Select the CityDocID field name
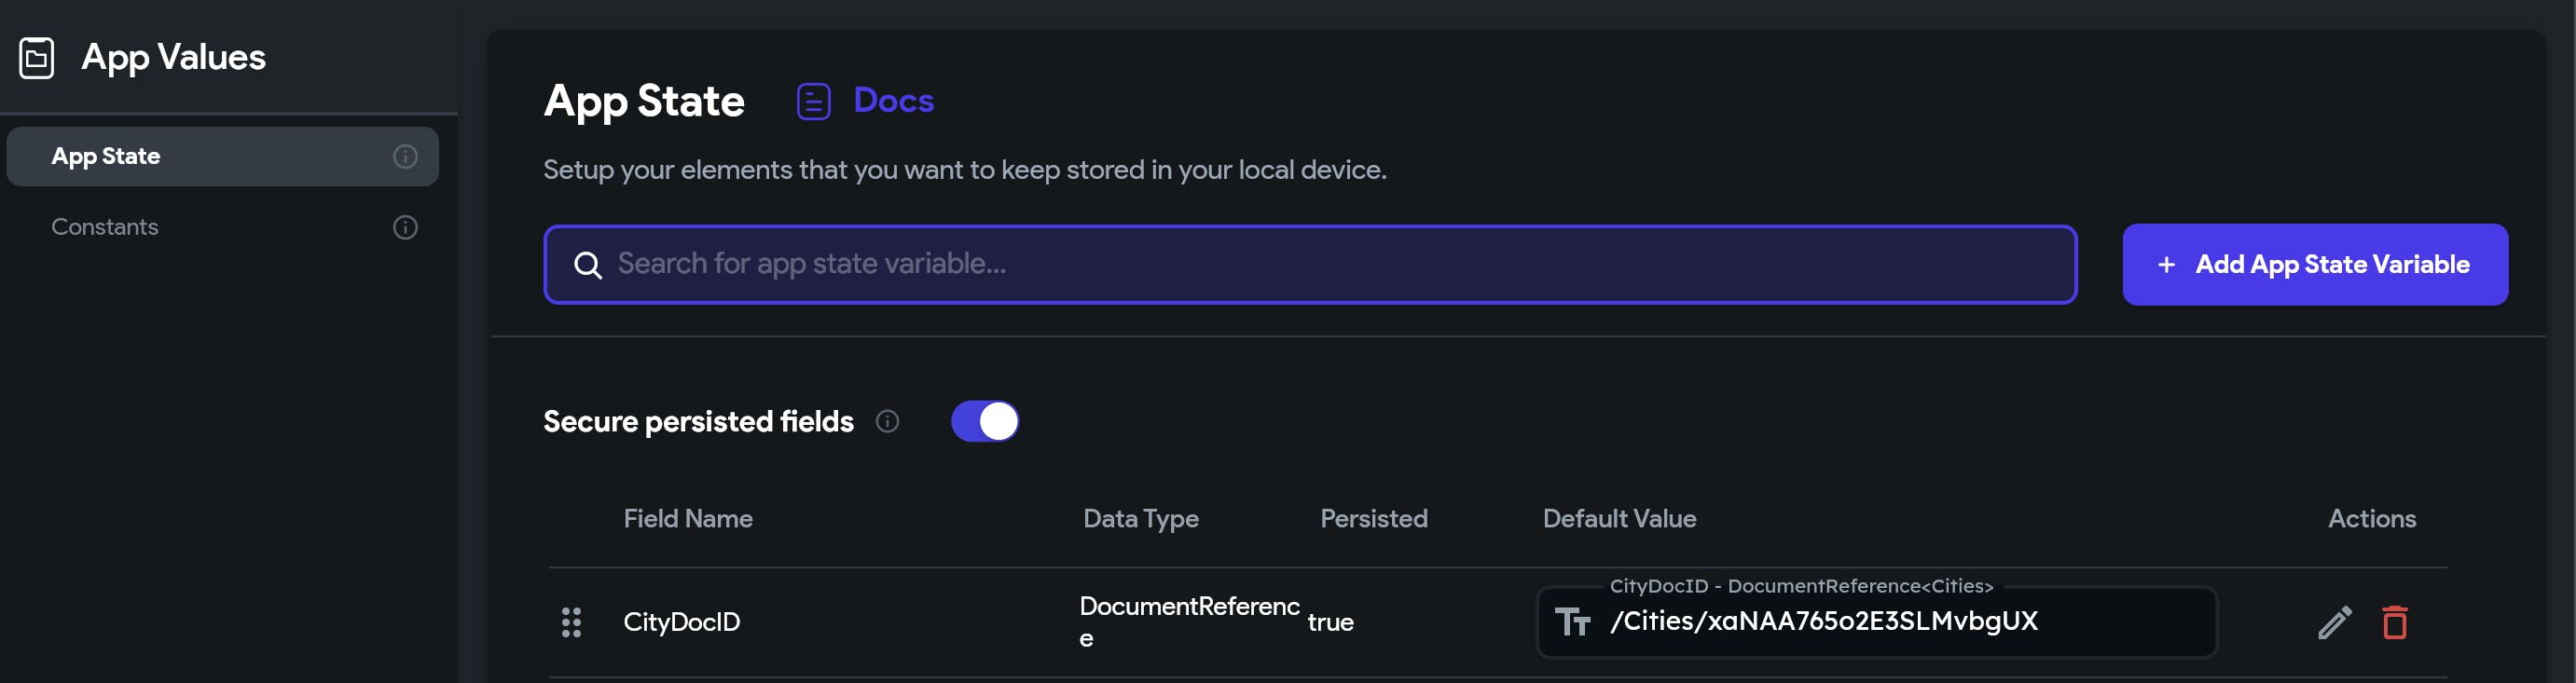 coord(682,622)
